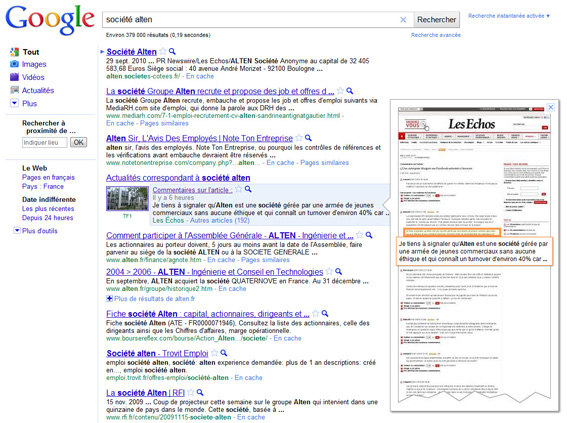
Task: Click the TF1 news thumbnail image
Action: coord(127,198)
